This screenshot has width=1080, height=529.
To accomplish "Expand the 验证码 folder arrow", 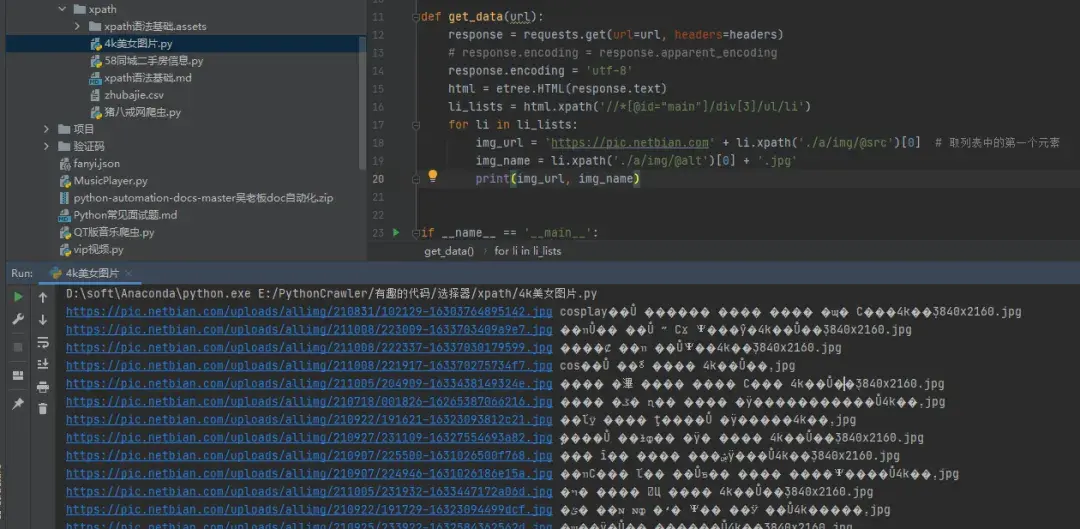I will pos(47,147).
